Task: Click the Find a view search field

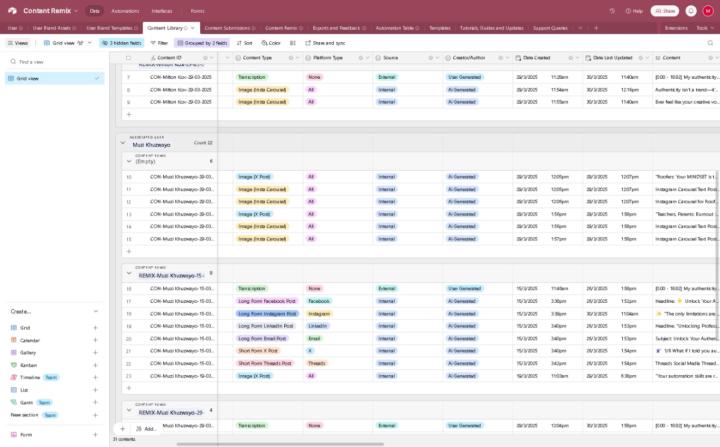Action: tap(54, 62)
